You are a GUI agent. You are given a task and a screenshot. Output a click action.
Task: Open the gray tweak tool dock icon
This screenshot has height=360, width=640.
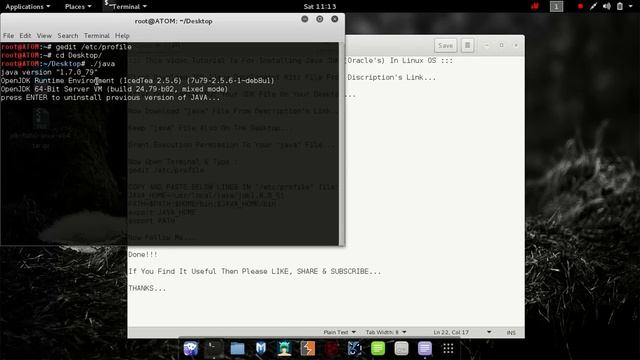401,348
